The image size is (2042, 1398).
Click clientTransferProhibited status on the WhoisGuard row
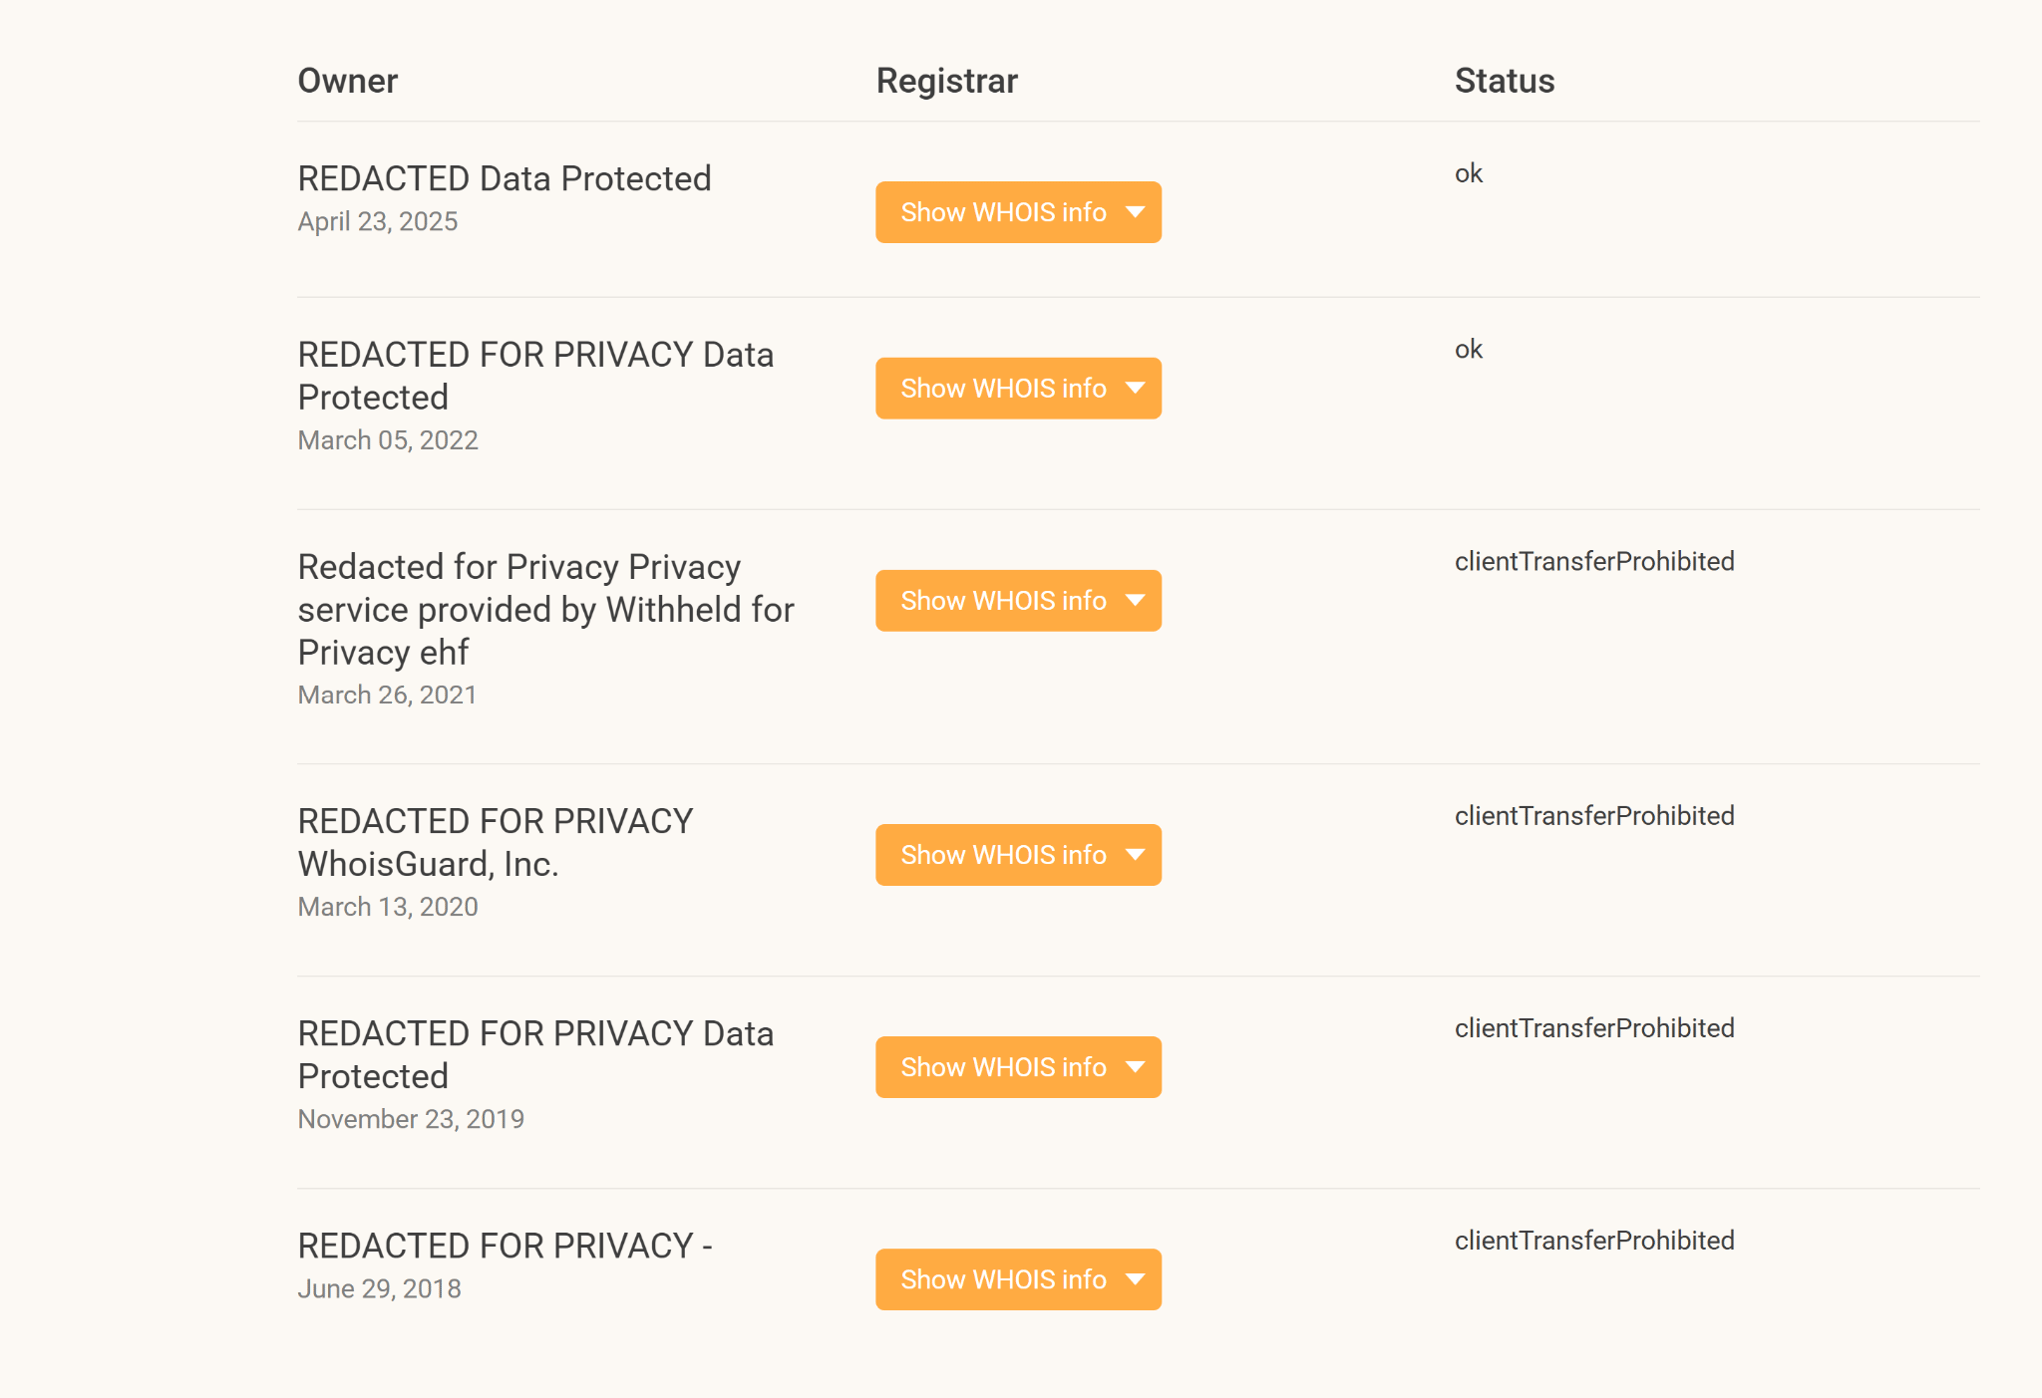1593,816
